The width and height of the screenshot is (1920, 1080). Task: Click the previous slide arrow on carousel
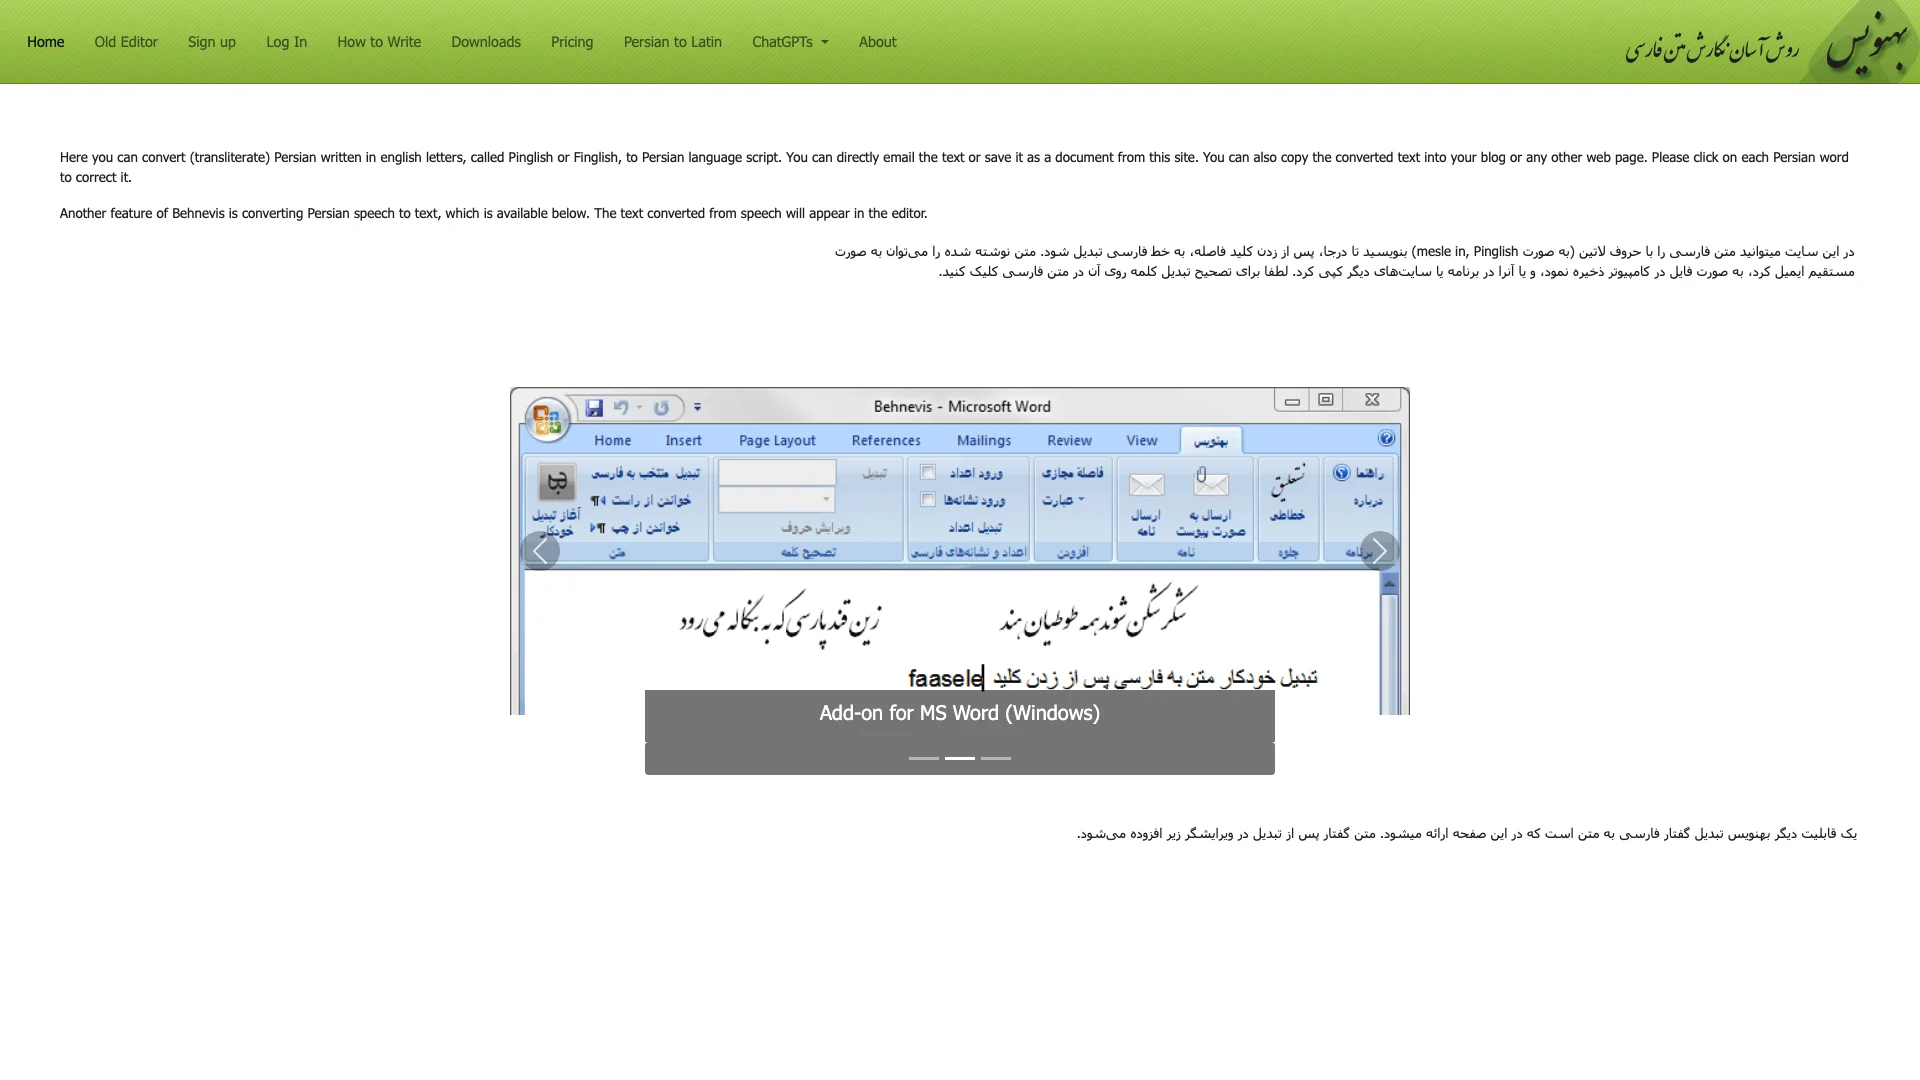[x=541, y=551]
